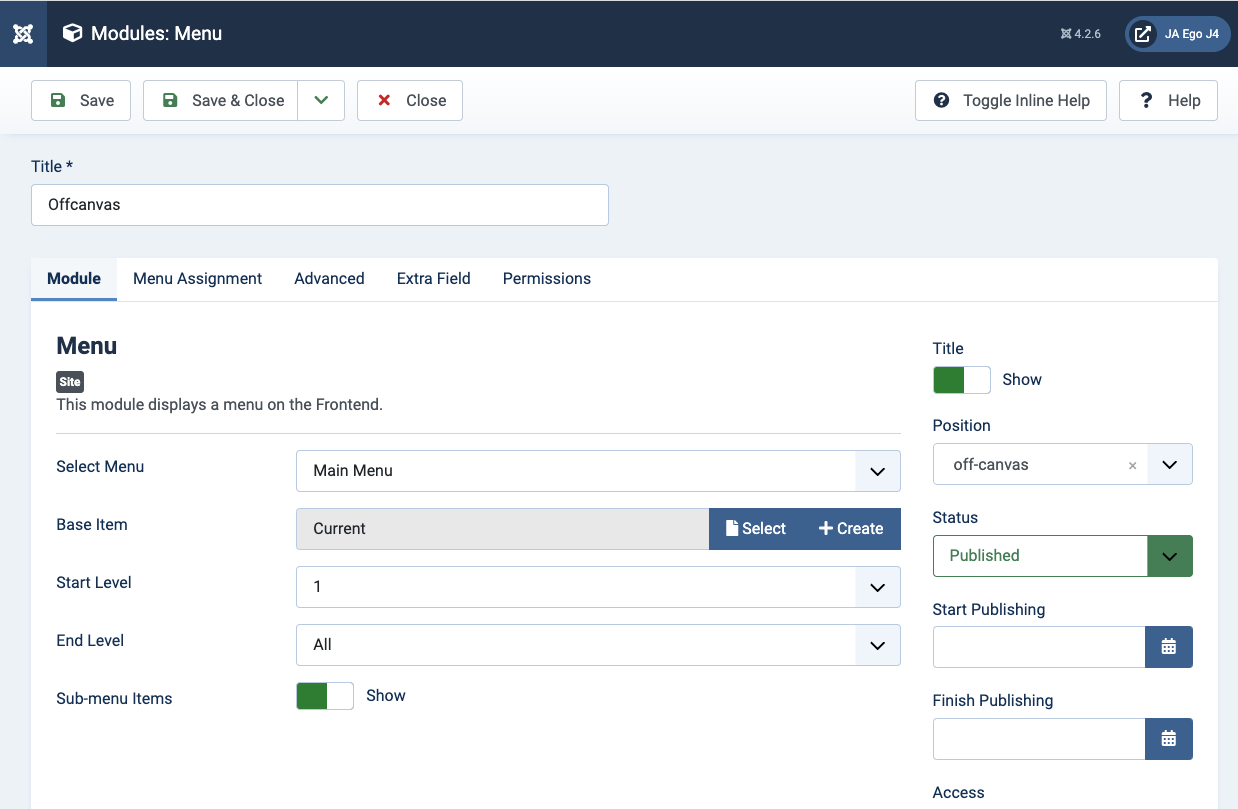Viewport: 1238px width, 809px height.
Task: Toggle the Title Show switch
Action: point(961,380)
